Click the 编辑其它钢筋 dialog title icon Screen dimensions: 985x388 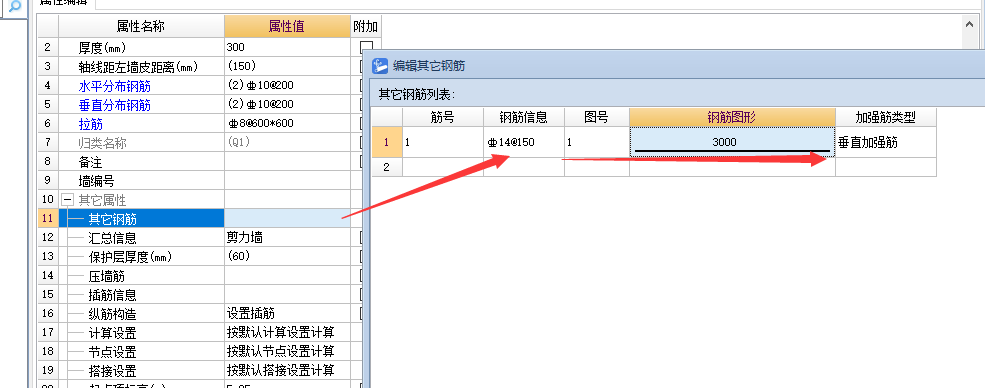[x=380, y=65]
